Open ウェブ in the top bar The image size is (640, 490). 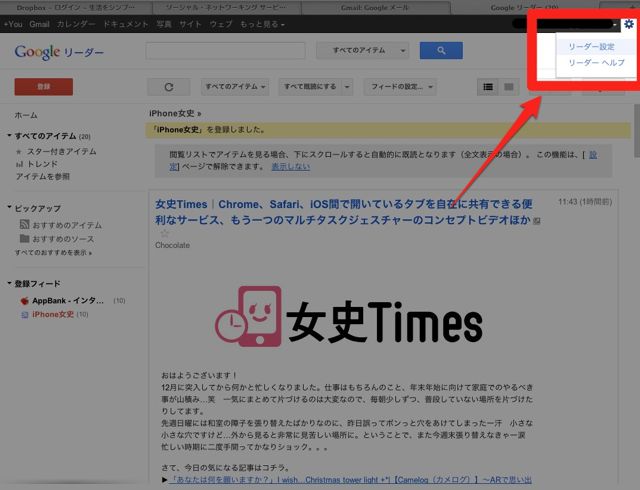pyautogui.click(x=221, y=24)
